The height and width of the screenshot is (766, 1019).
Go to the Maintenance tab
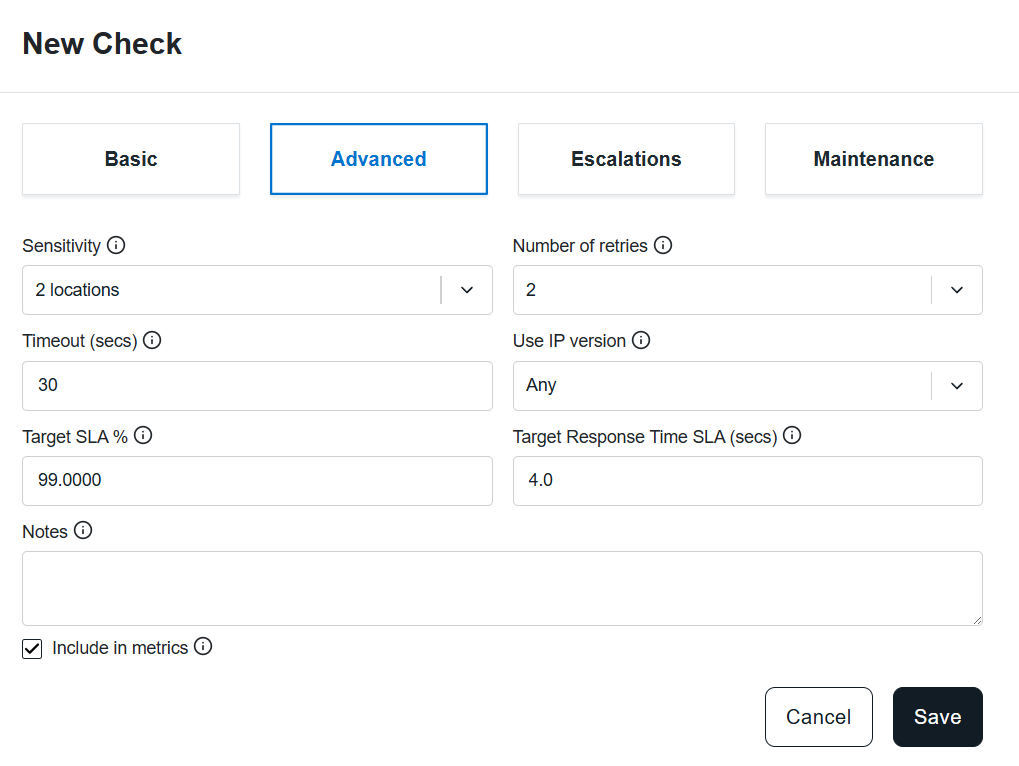click(874, 159)
